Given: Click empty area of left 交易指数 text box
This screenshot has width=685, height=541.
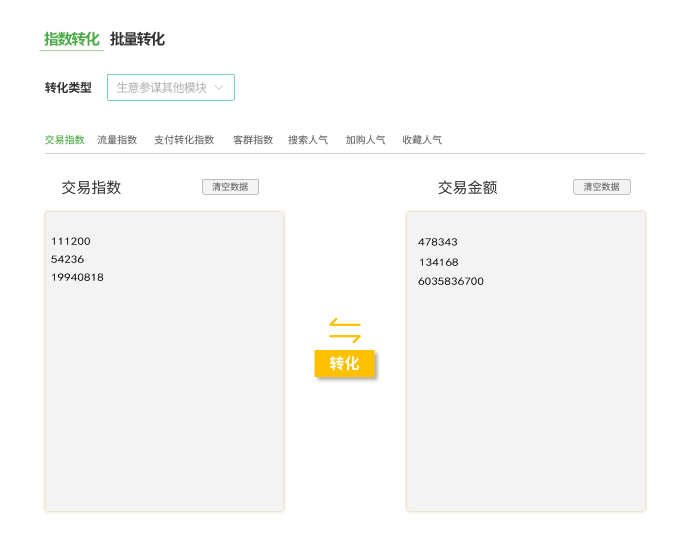Looking at the screenshot, I should (x=164, y=400).
